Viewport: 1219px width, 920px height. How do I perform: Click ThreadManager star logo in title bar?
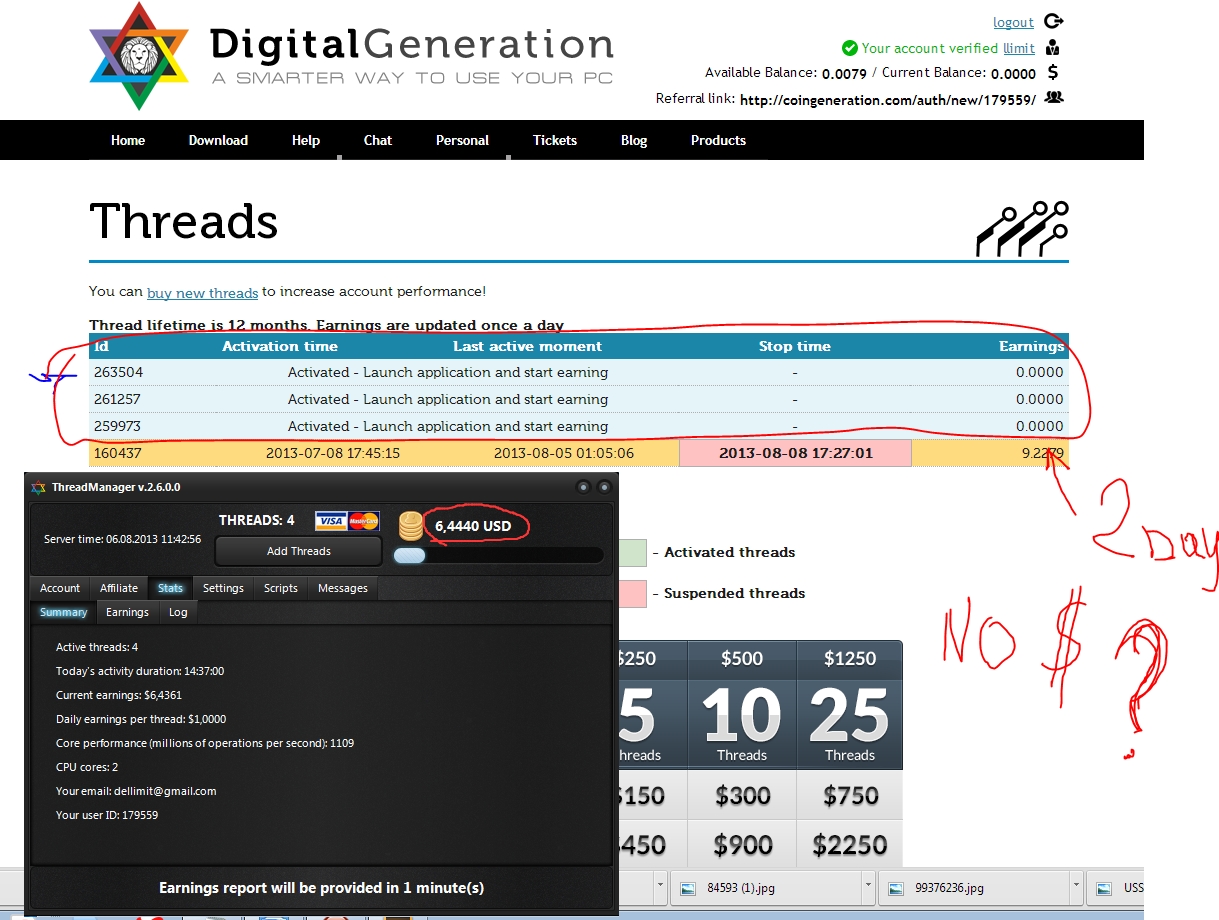(39, 487)
